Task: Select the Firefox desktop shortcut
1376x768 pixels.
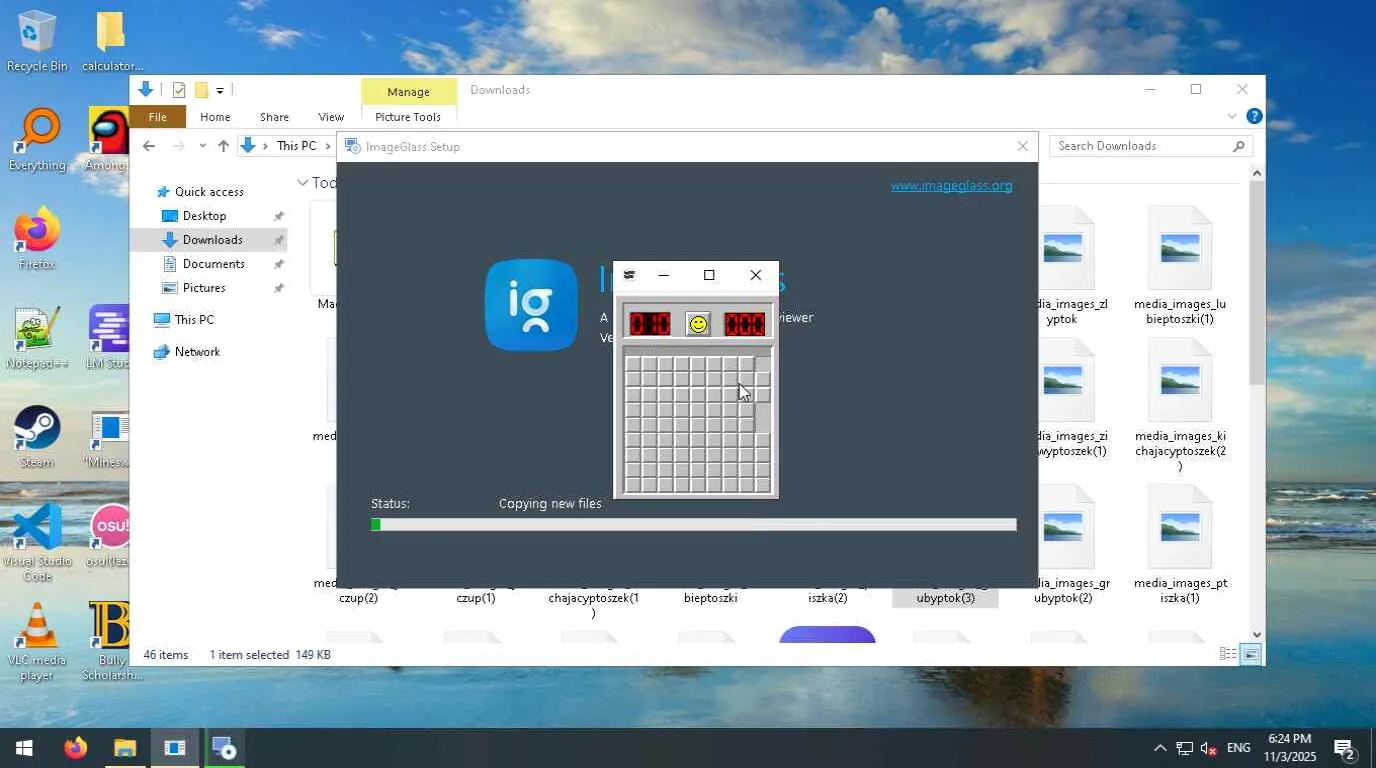Action: (x=37, y=239)
